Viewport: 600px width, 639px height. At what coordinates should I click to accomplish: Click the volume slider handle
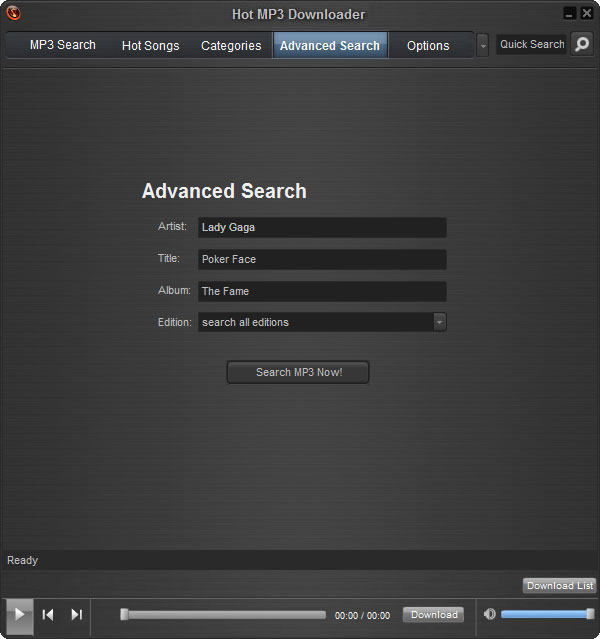point(590,614)
